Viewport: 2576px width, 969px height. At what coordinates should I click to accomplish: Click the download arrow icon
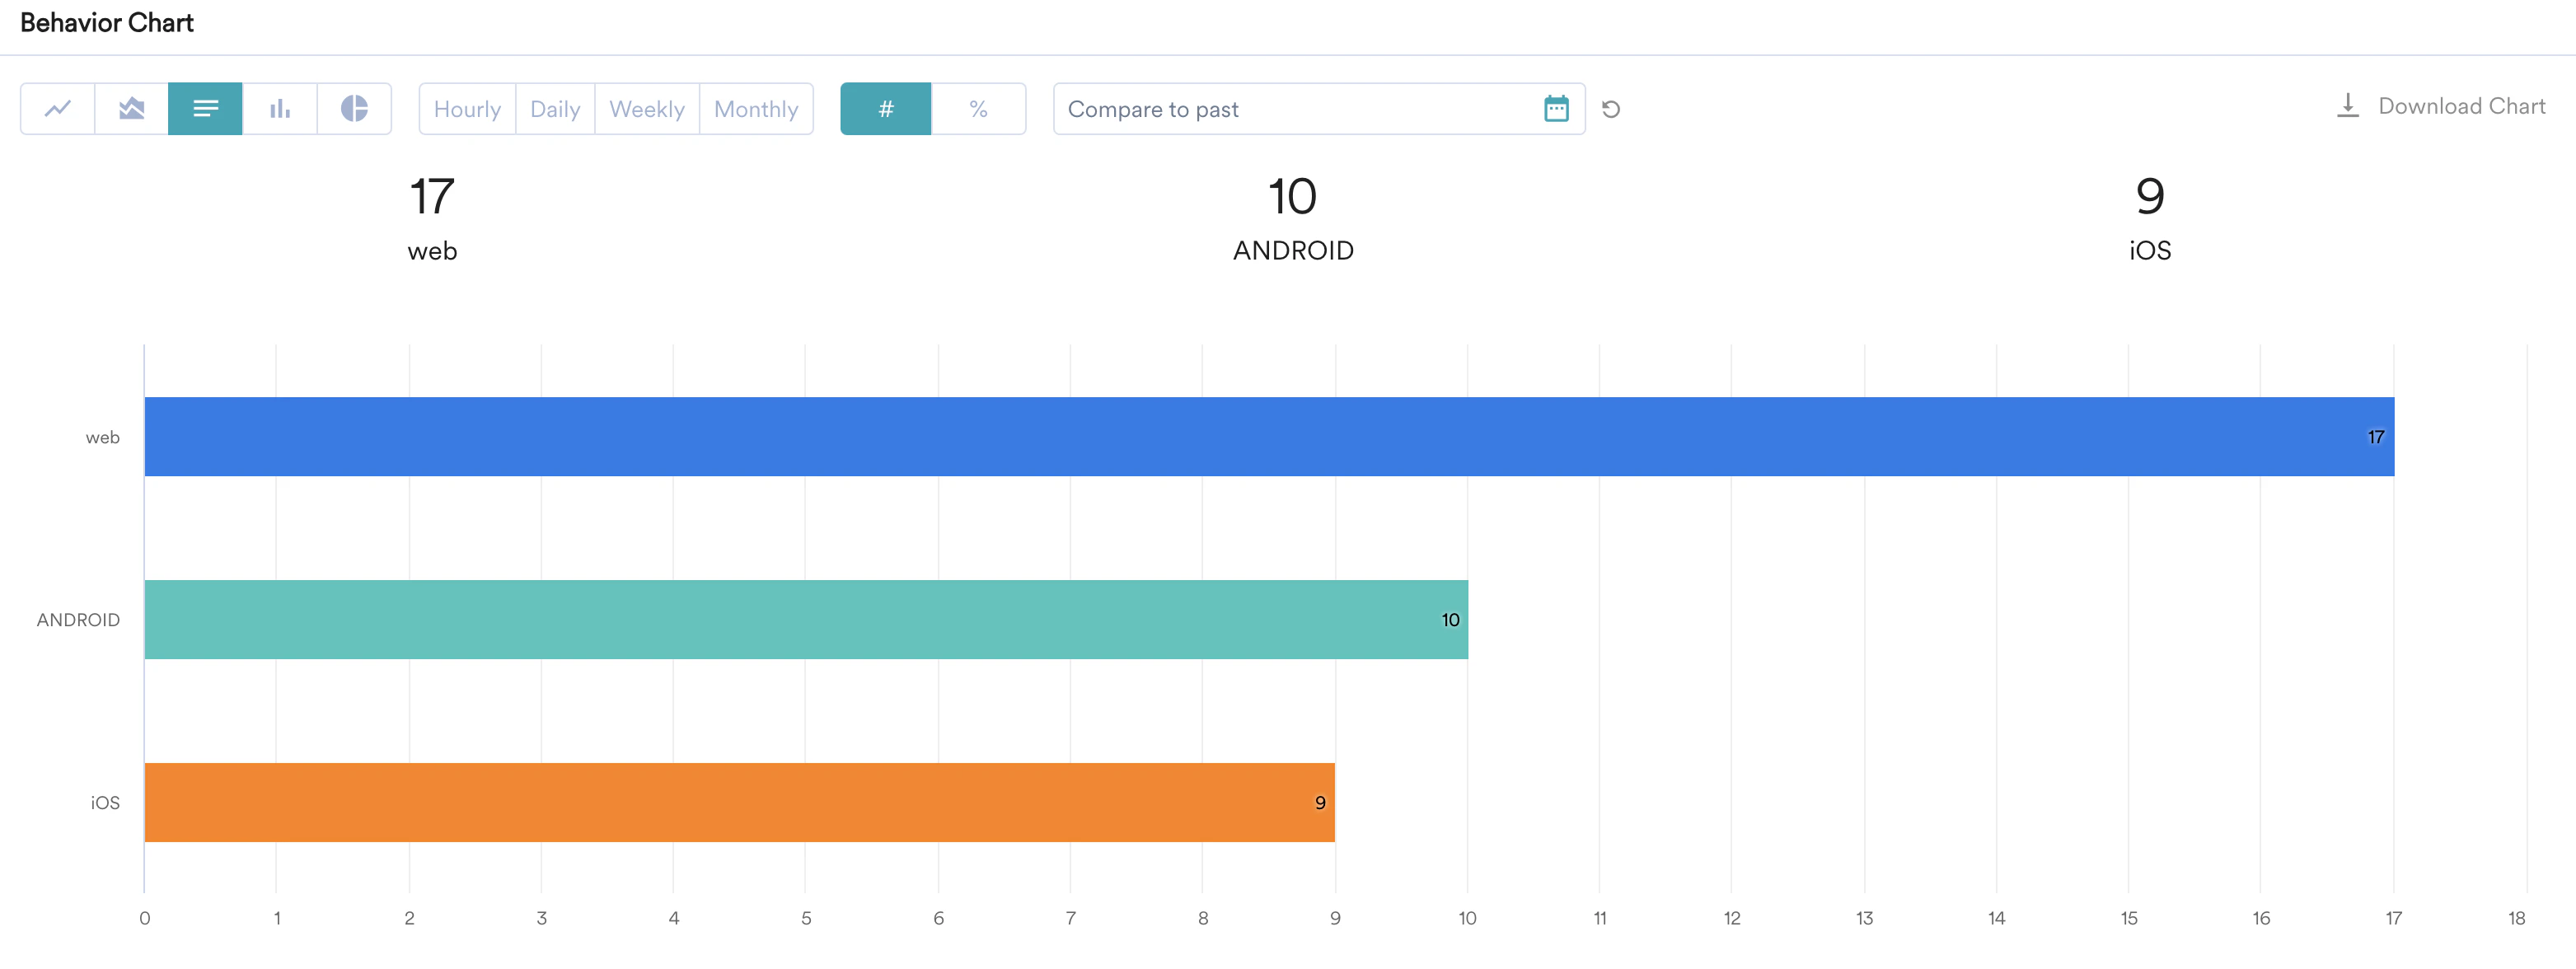click(x=2347, y=106)
